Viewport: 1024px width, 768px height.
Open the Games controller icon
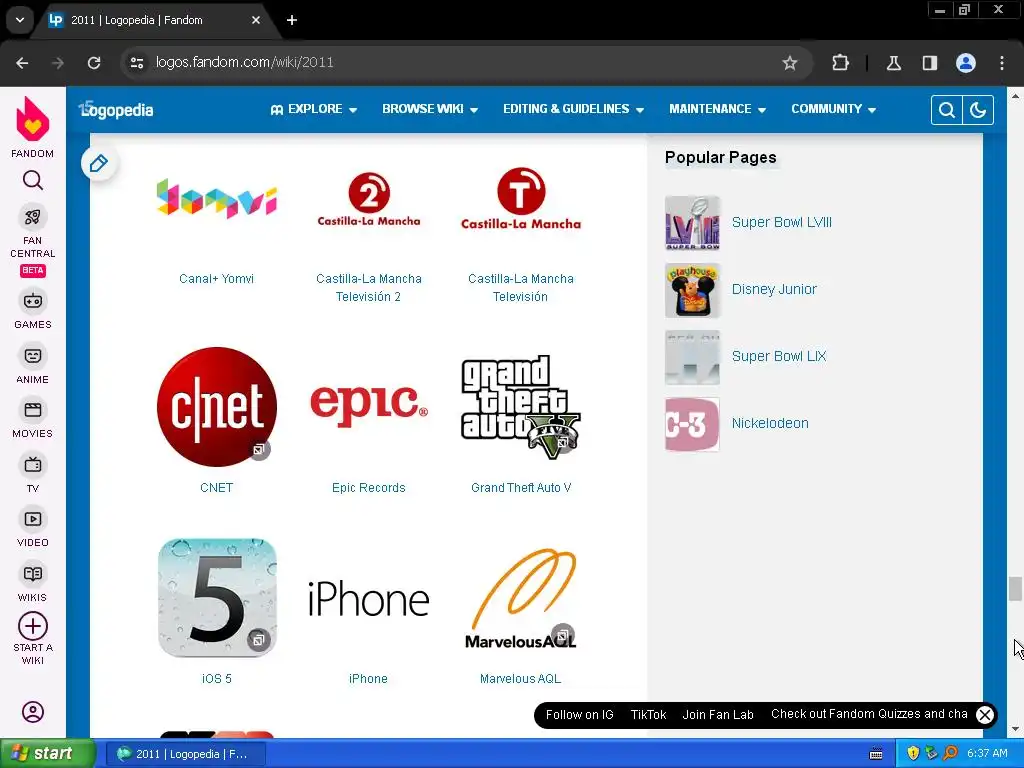pos(33,301)
